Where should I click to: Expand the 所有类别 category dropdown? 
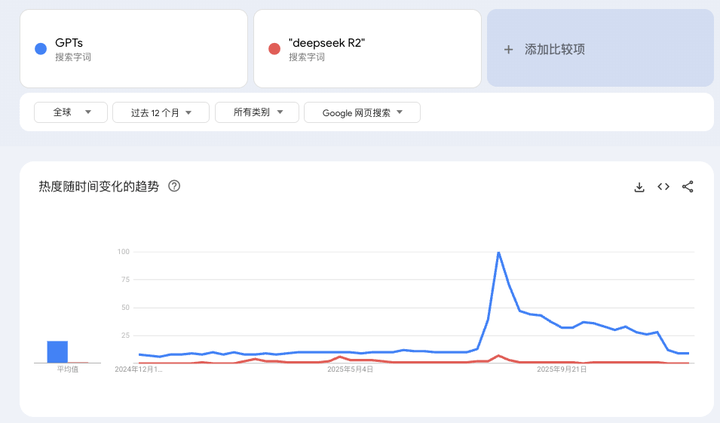tap(256, 113)
